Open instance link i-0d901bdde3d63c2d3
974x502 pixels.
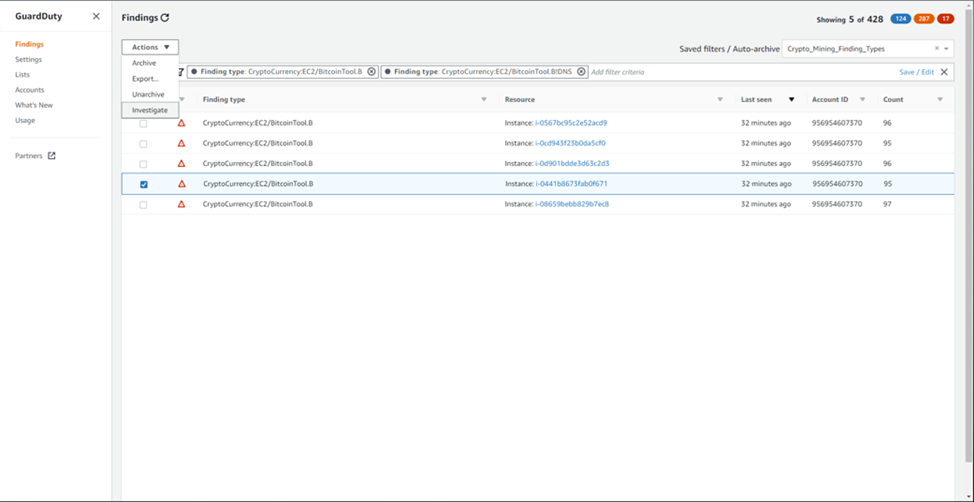pyautogui.click(x=572, y=163)
